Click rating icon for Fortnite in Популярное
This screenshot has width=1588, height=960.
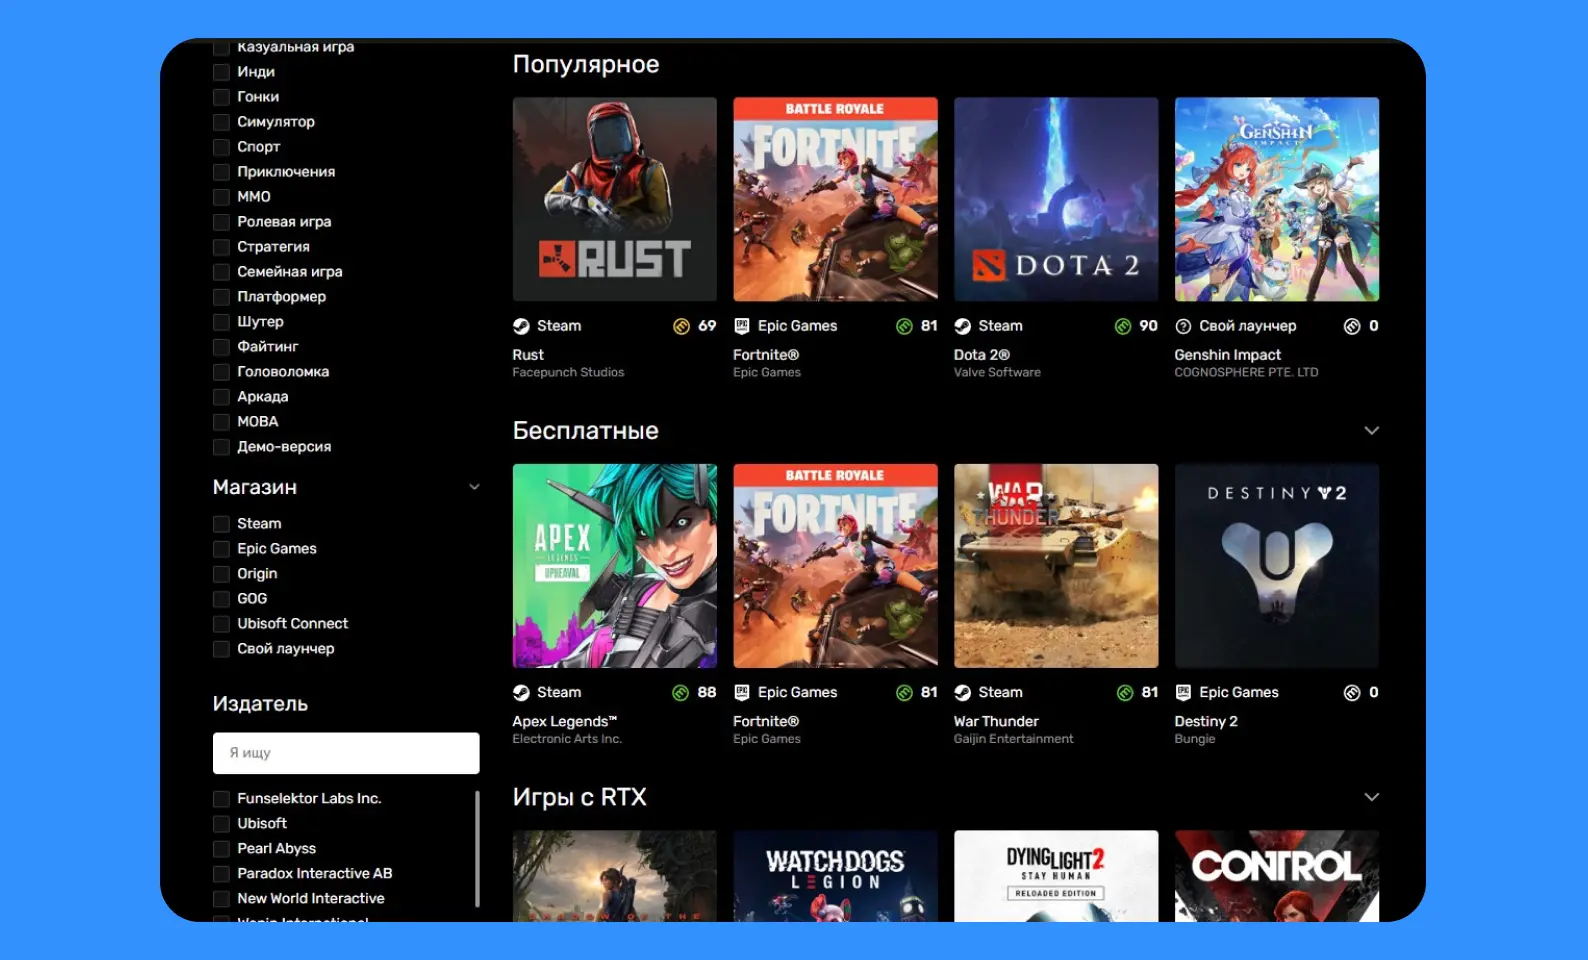coord(905,326)
